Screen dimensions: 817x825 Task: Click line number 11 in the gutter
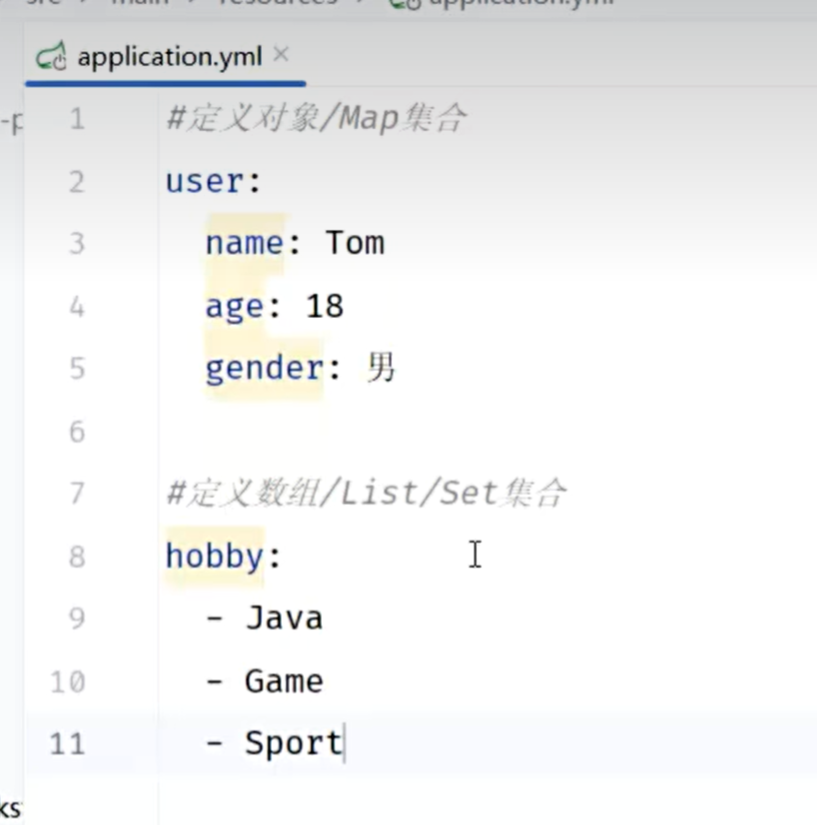68,744
